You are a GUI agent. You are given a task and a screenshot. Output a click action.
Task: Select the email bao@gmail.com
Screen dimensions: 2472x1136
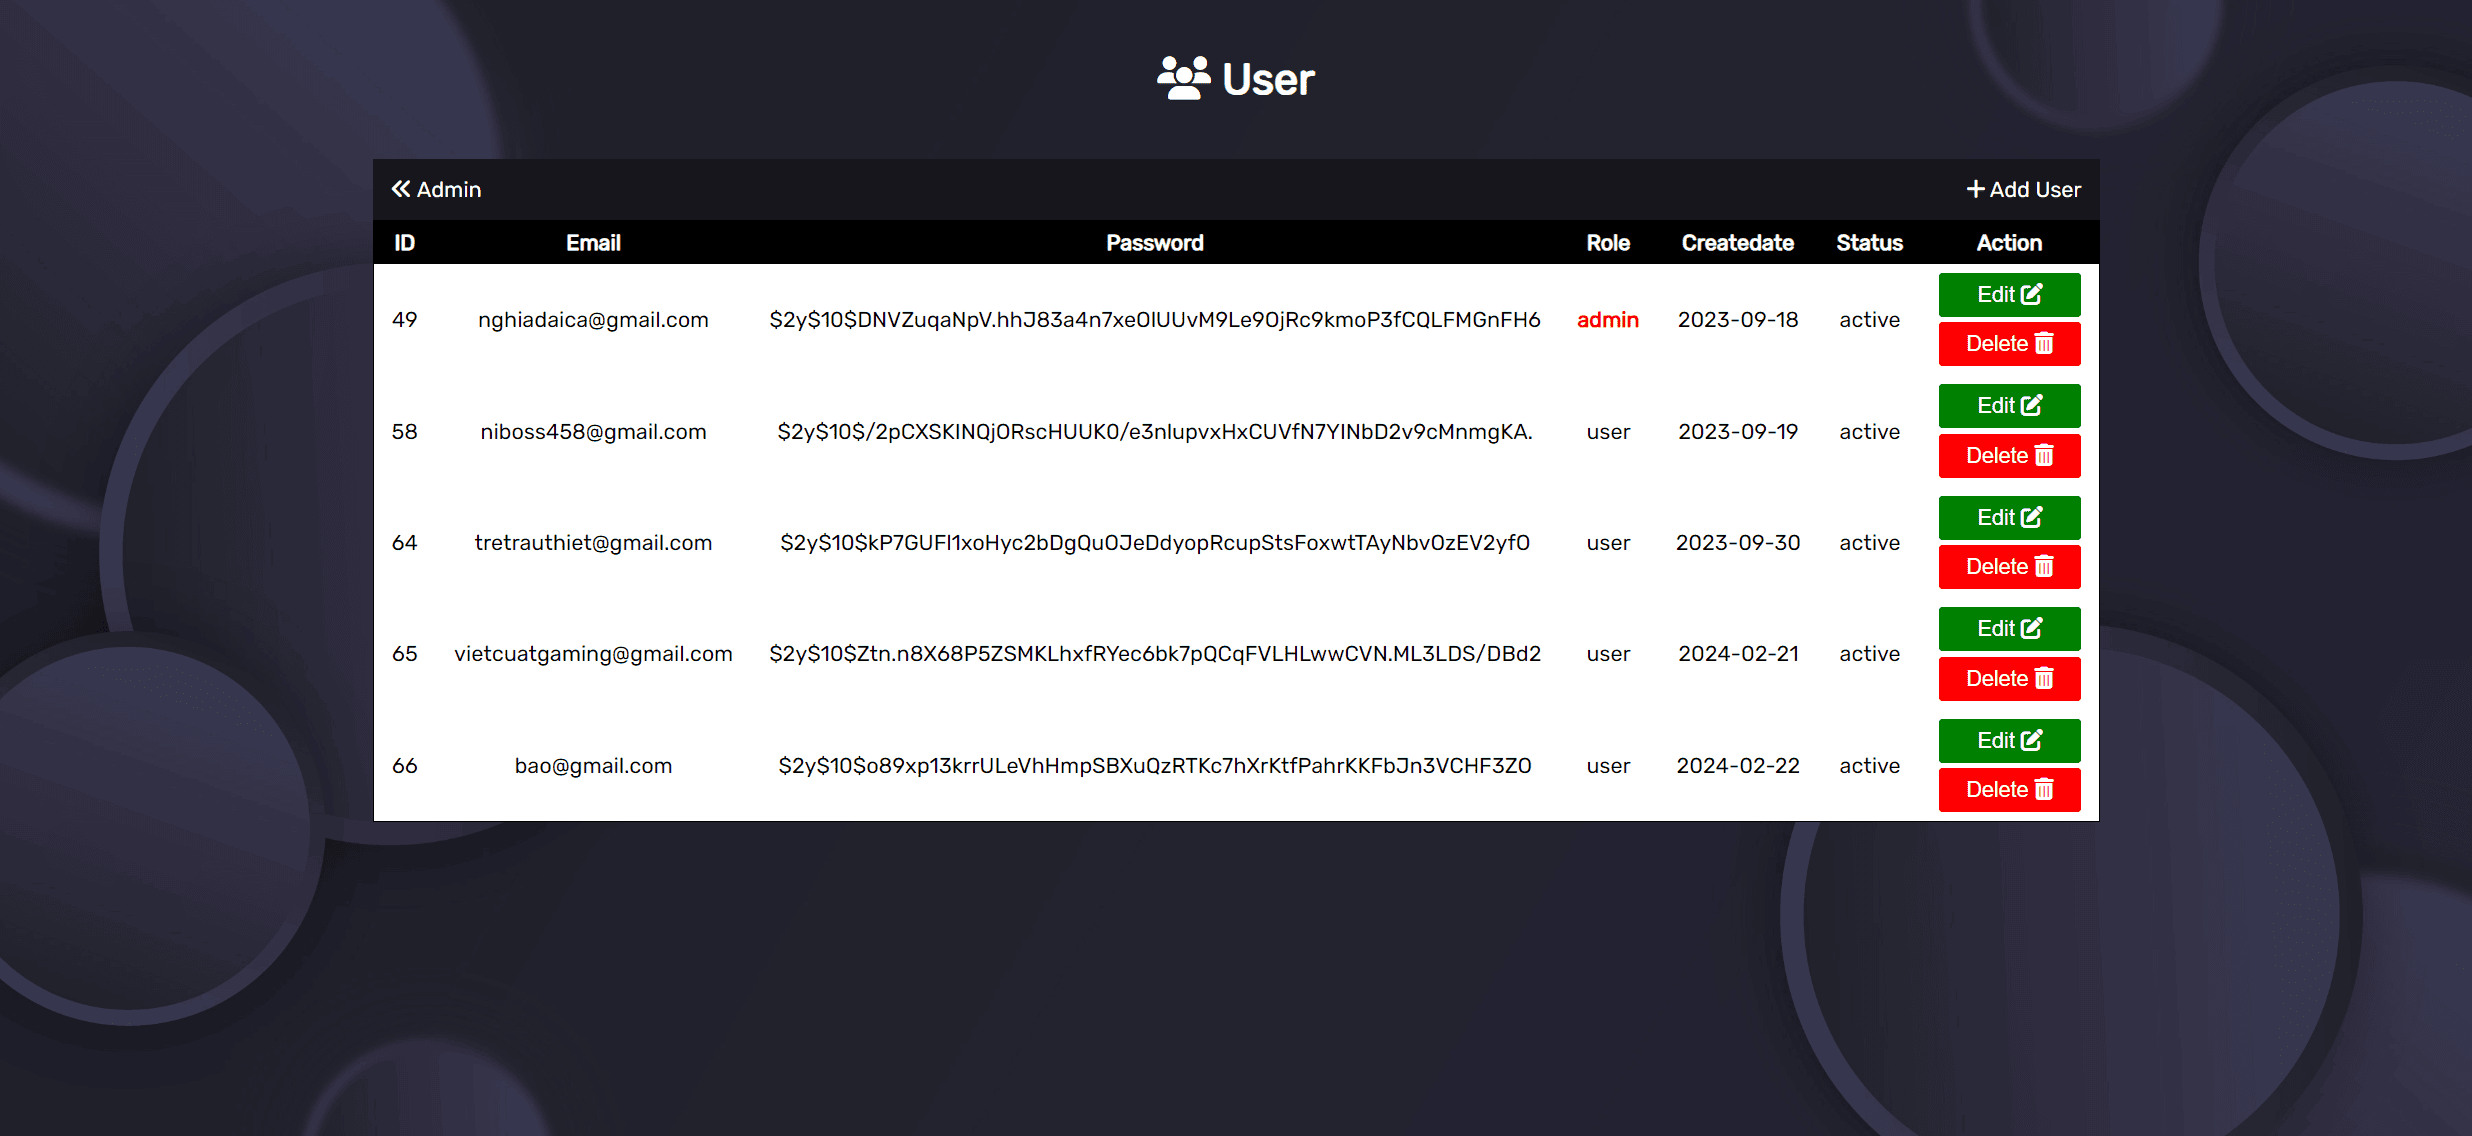coord(593,766)
